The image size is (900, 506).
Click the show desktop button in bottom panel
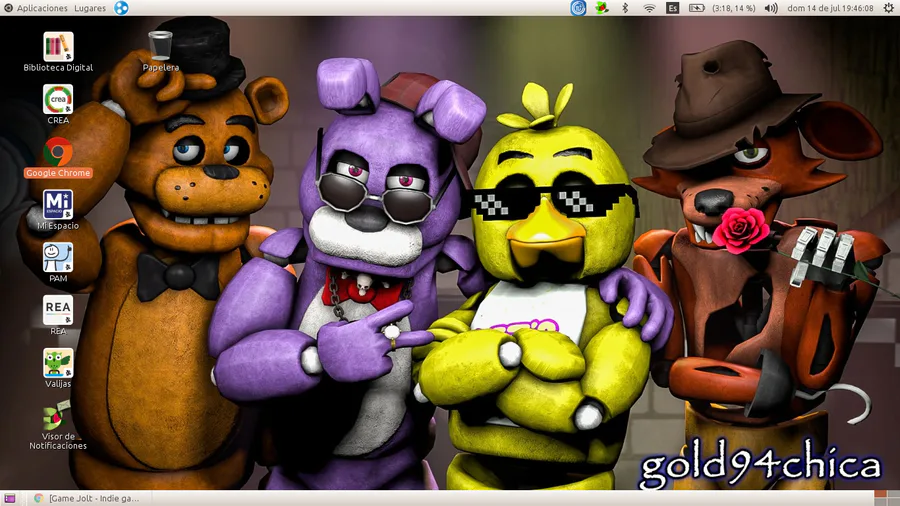(10, 498)
